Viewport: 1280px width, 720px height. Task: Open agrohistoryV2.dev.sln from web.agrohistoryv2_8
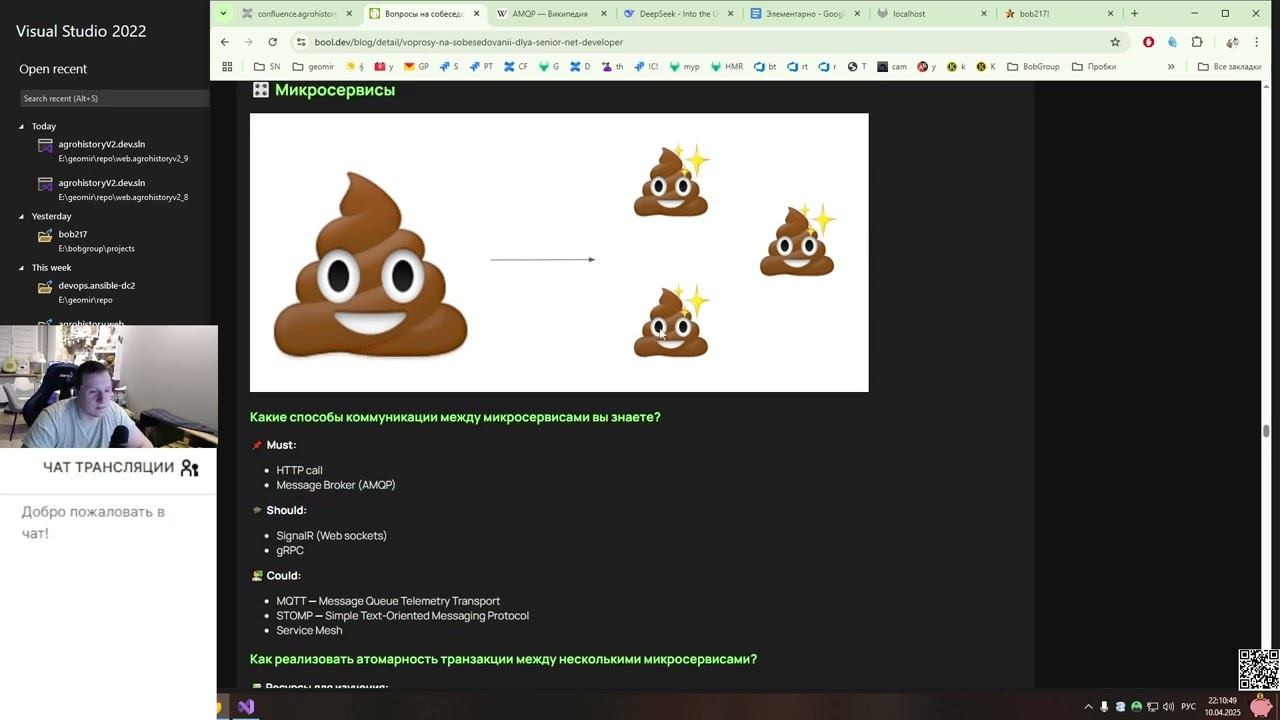coord(113,190)
